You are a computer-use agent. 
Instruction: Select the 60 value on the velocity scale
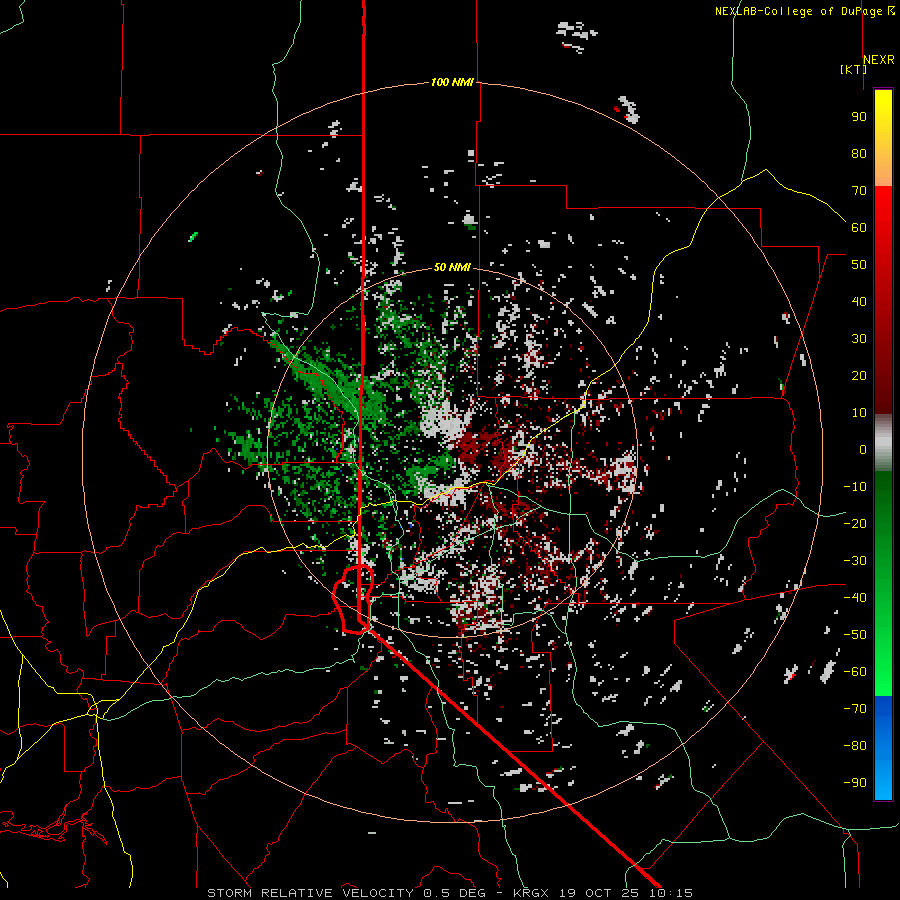click(x=859, y=227)
